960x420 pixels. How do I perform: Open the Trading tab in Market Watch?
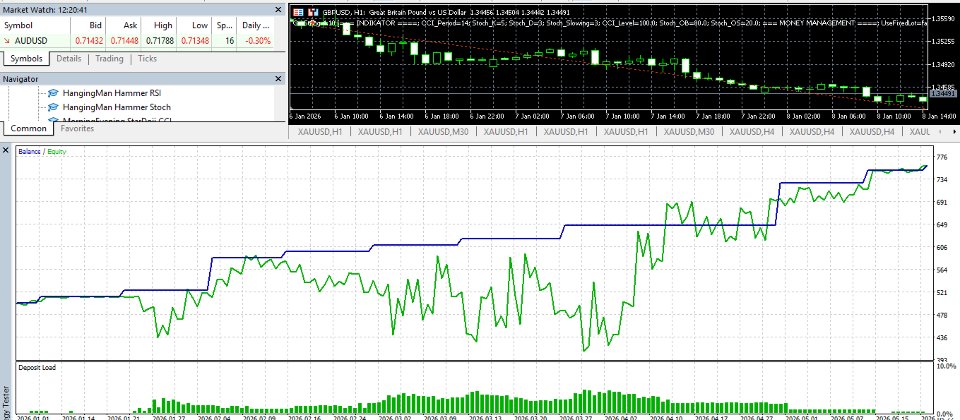(109, 59)
